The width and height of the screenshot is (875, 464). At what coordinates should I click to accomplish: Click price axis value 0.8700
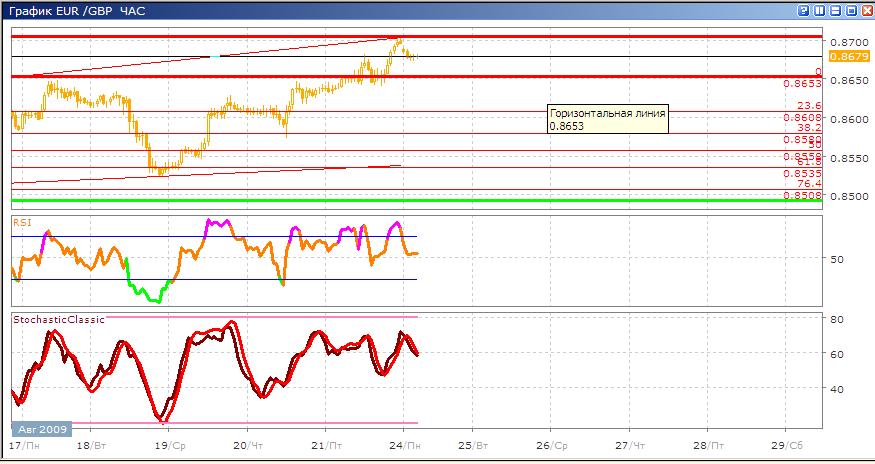coord(849,42)
